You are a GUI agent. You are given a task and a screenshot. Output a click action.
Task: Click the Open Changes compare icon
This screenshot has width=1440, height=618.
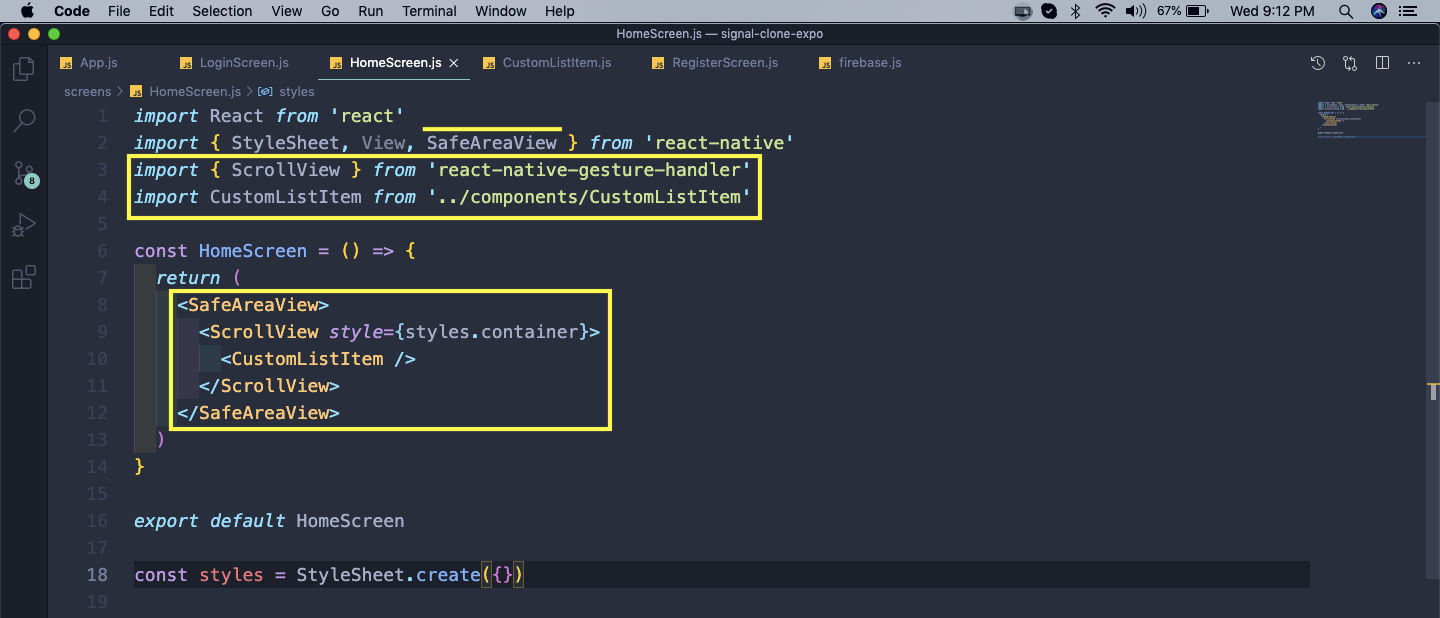point(1350,63)
